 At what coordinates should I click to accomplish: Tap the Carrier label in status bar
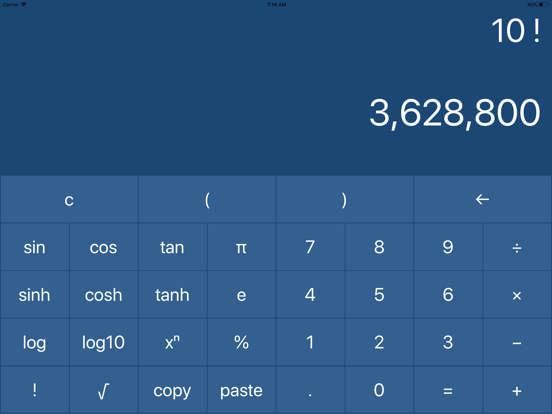click(11, 5)
